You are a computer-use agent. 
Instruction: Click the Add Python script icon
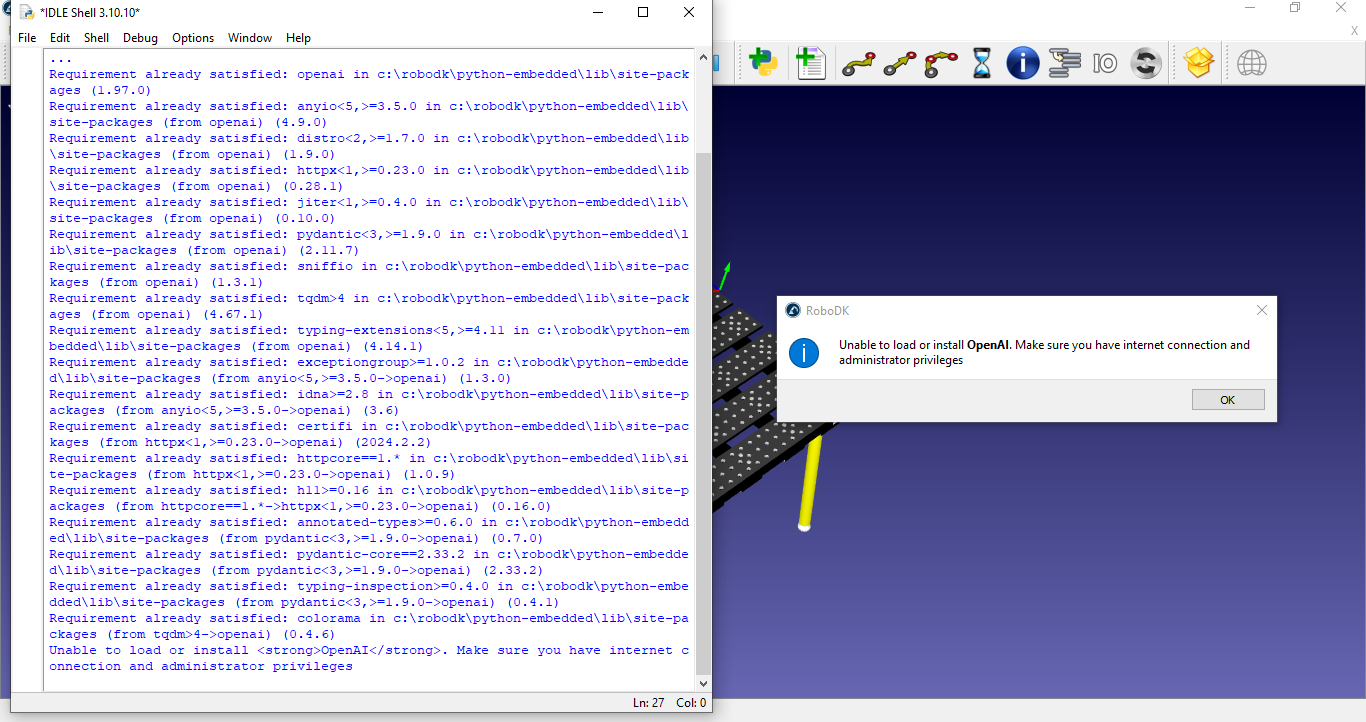pyautogui.click(x=765, y=63)
